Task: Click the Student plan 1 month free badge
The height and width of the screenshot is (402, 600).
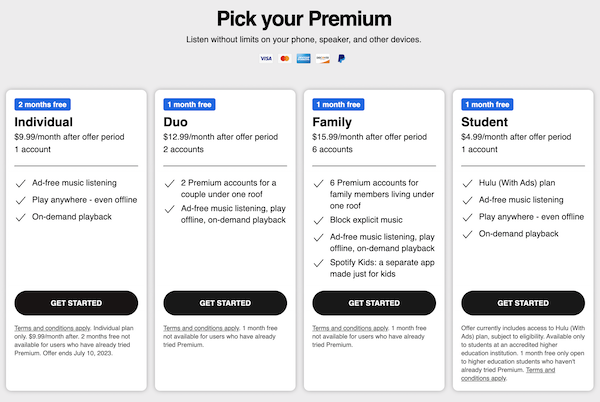Action: 489,103
